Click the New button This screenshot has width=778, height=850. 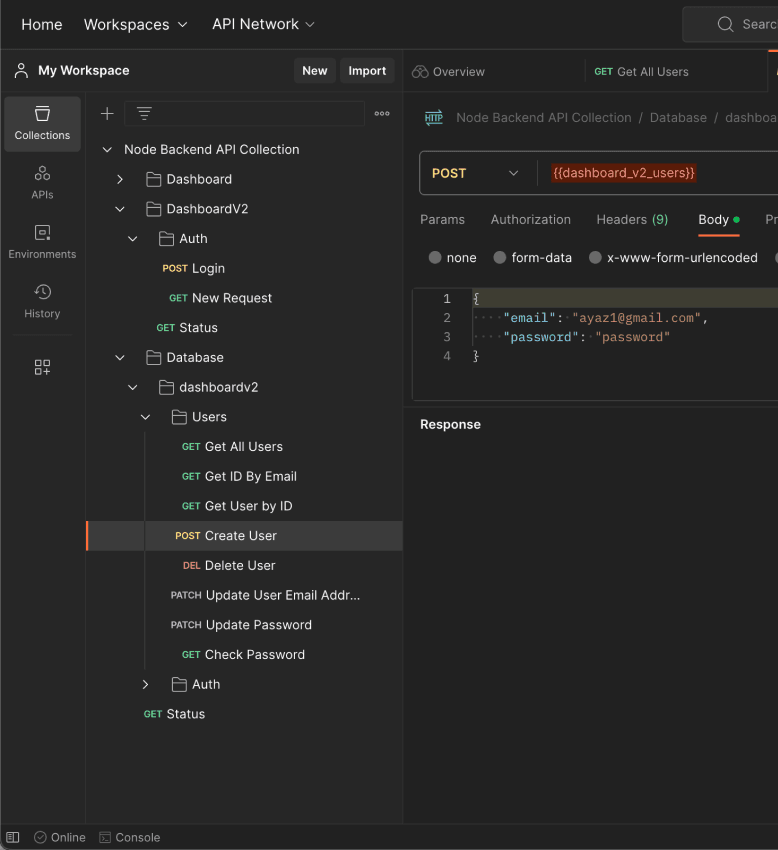[x=314, y=70]
